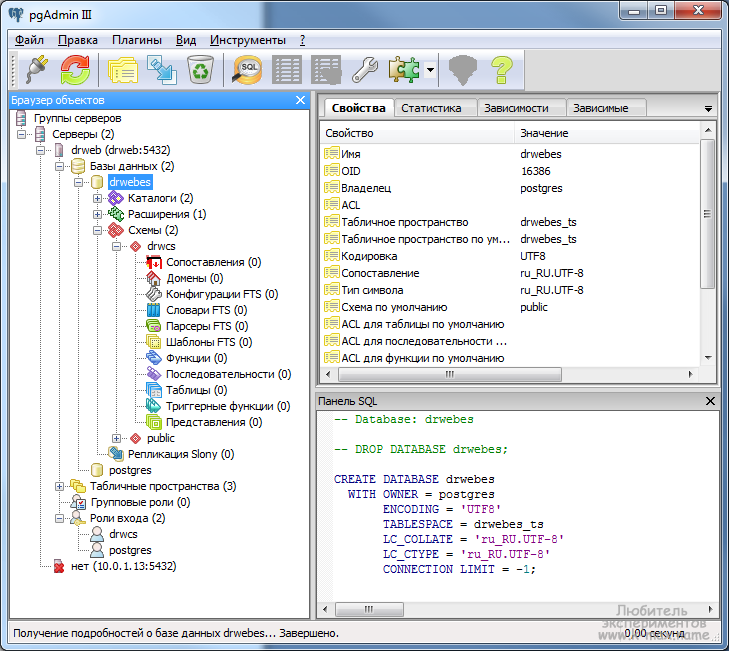
Task: Click the guru hint toolbar icon
Action: tap(463, 70)
